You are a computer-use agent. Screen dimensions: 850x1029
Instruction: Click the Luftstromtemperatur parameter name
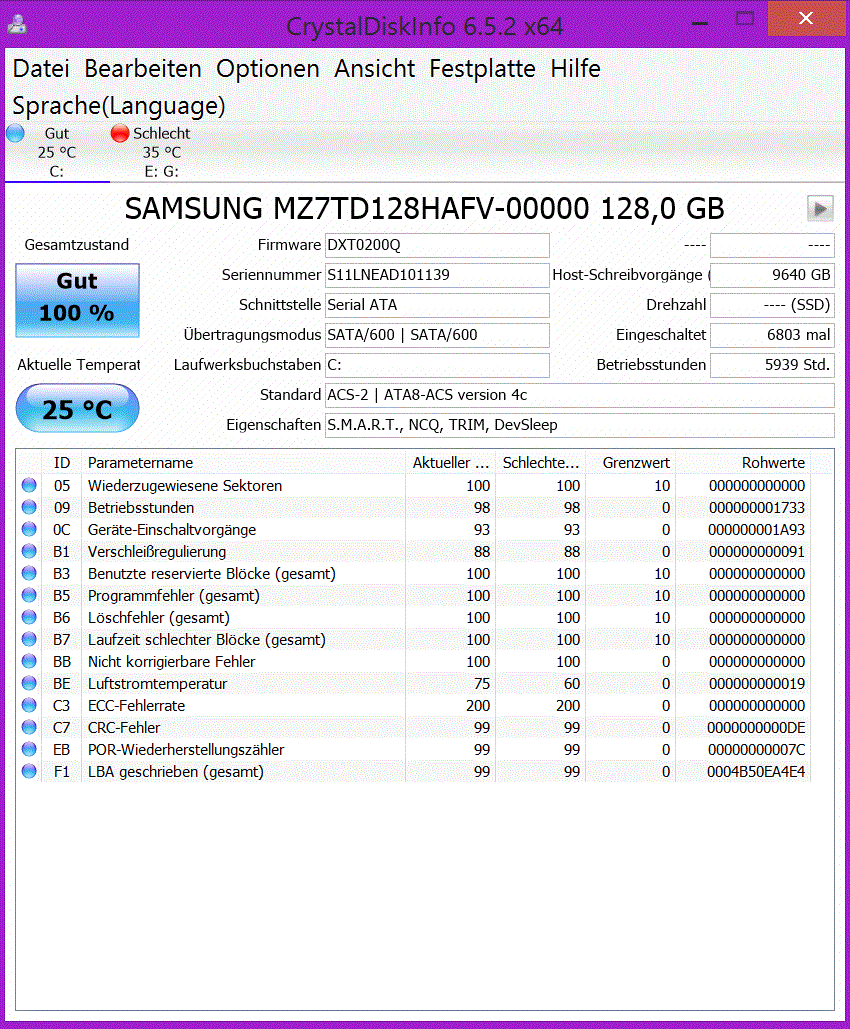158,684
